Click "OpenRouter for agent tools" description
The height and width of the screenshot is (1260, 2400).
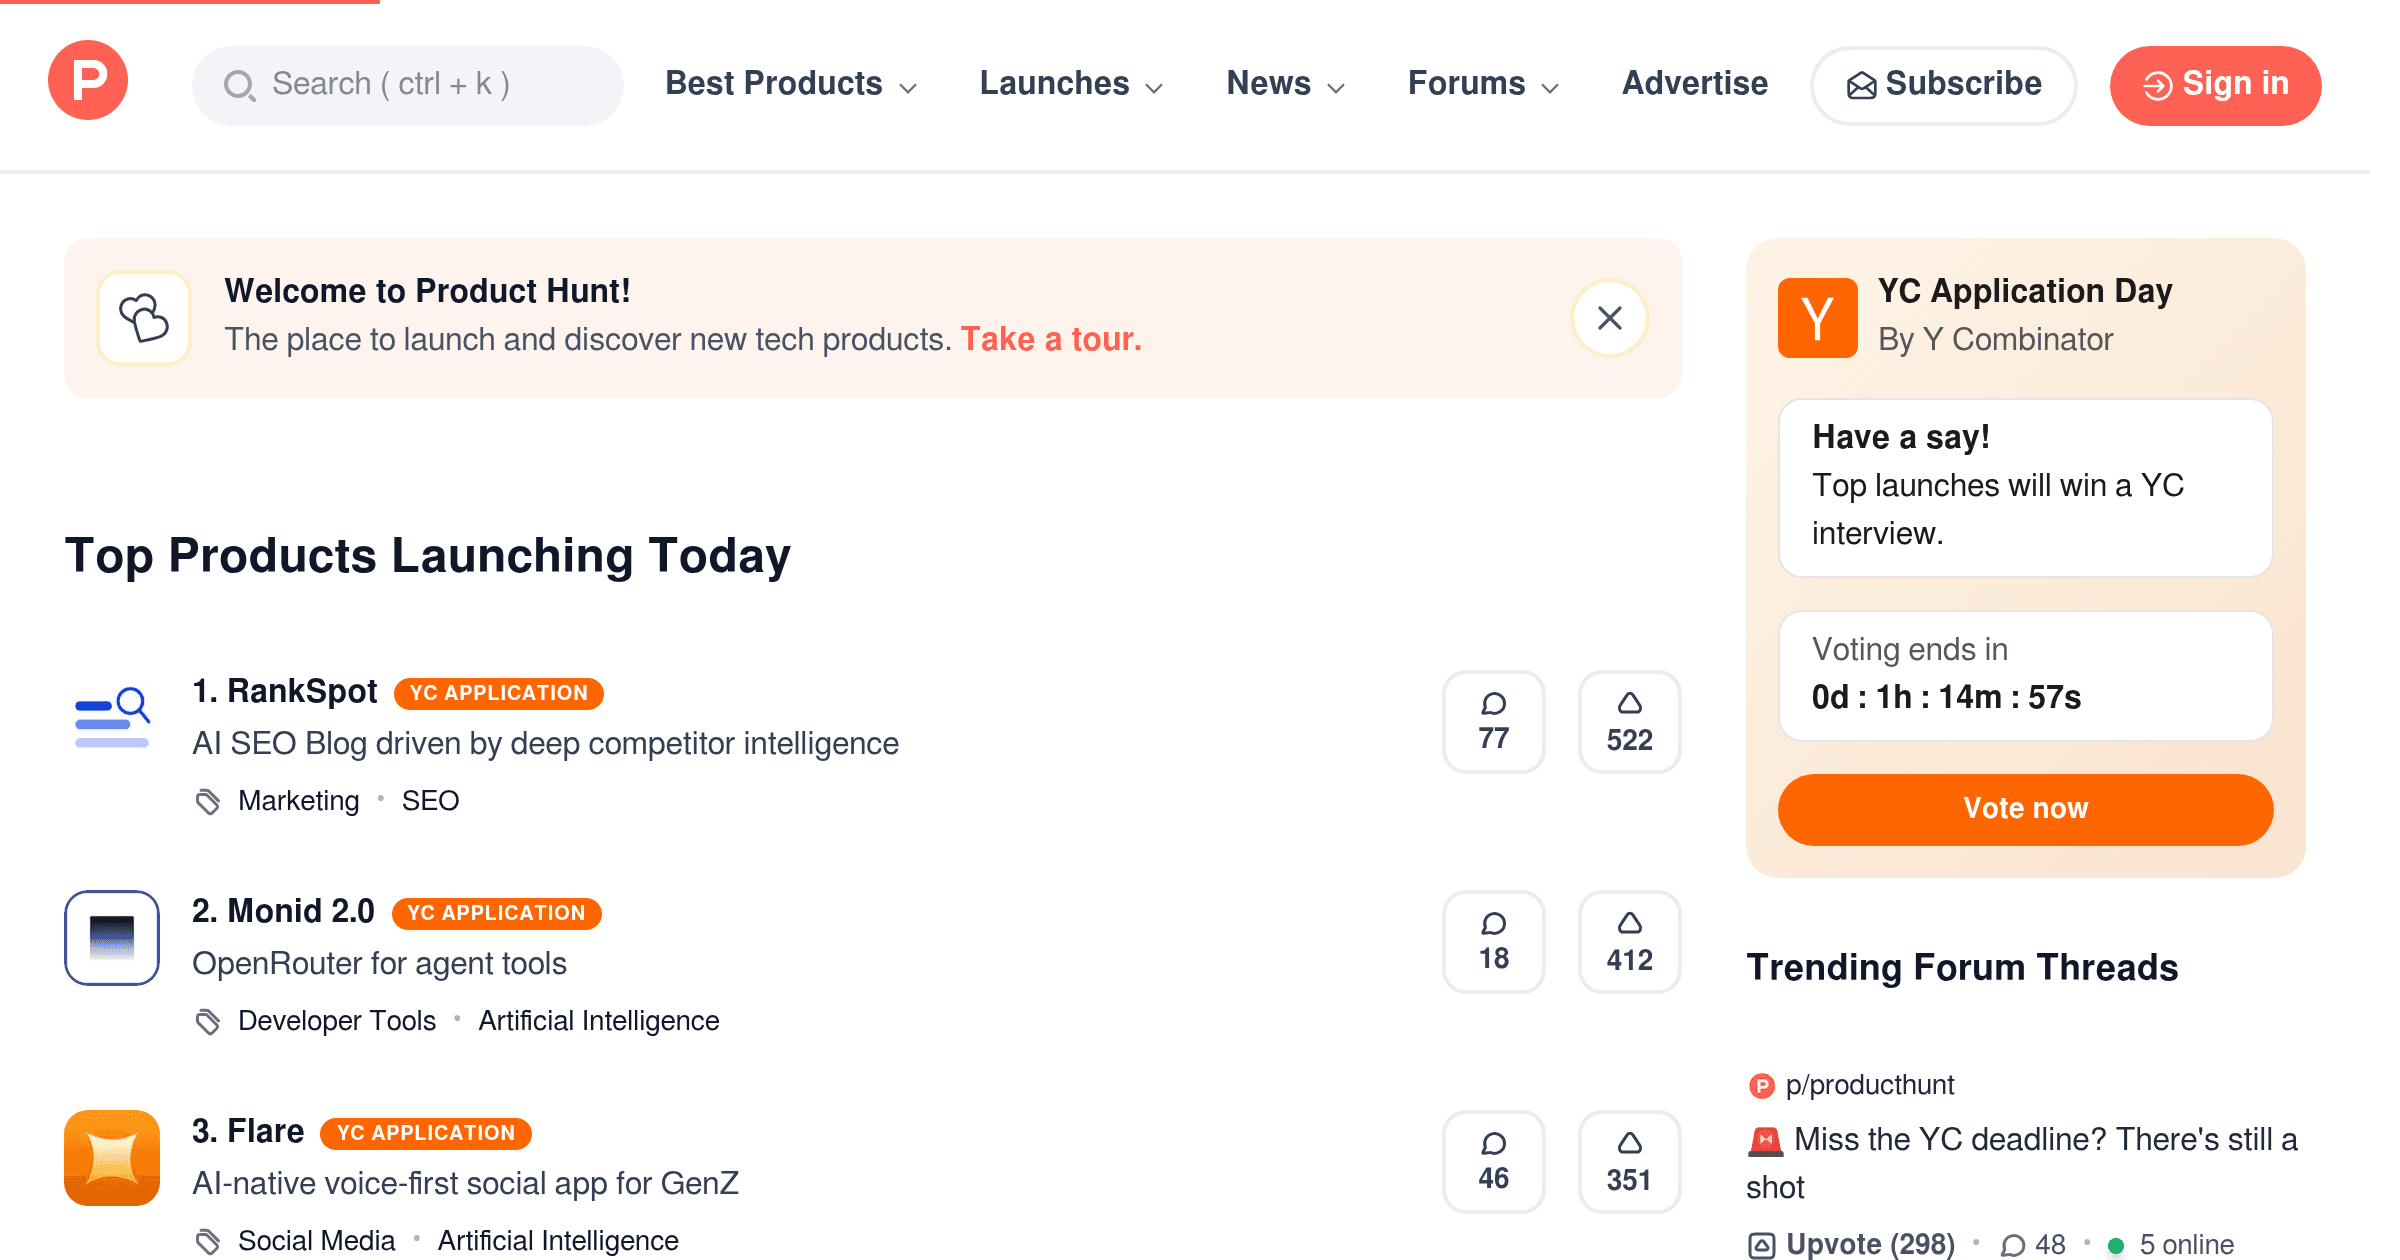coord(379,963)
